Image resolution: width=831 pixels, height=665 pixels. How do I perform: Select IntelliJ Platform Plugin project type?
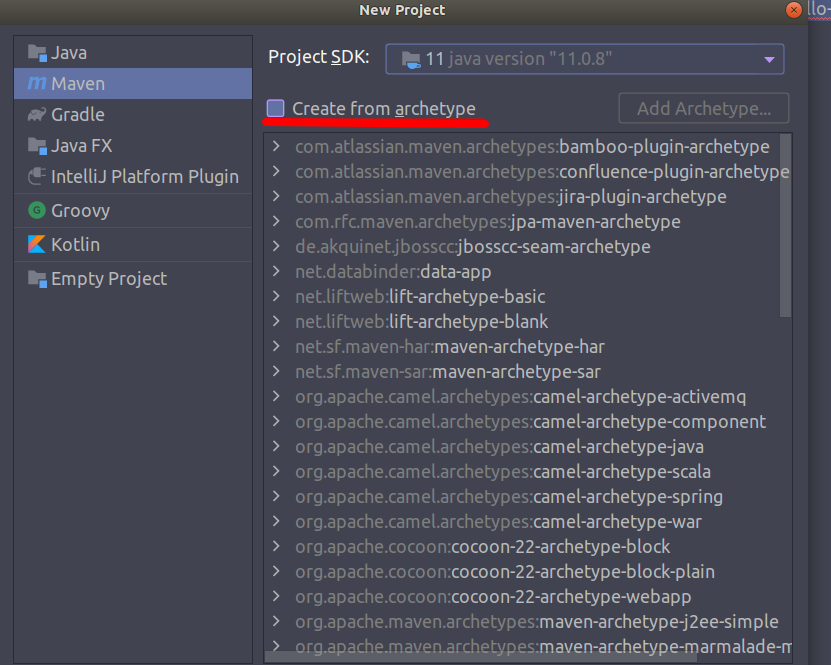point(133,176)
